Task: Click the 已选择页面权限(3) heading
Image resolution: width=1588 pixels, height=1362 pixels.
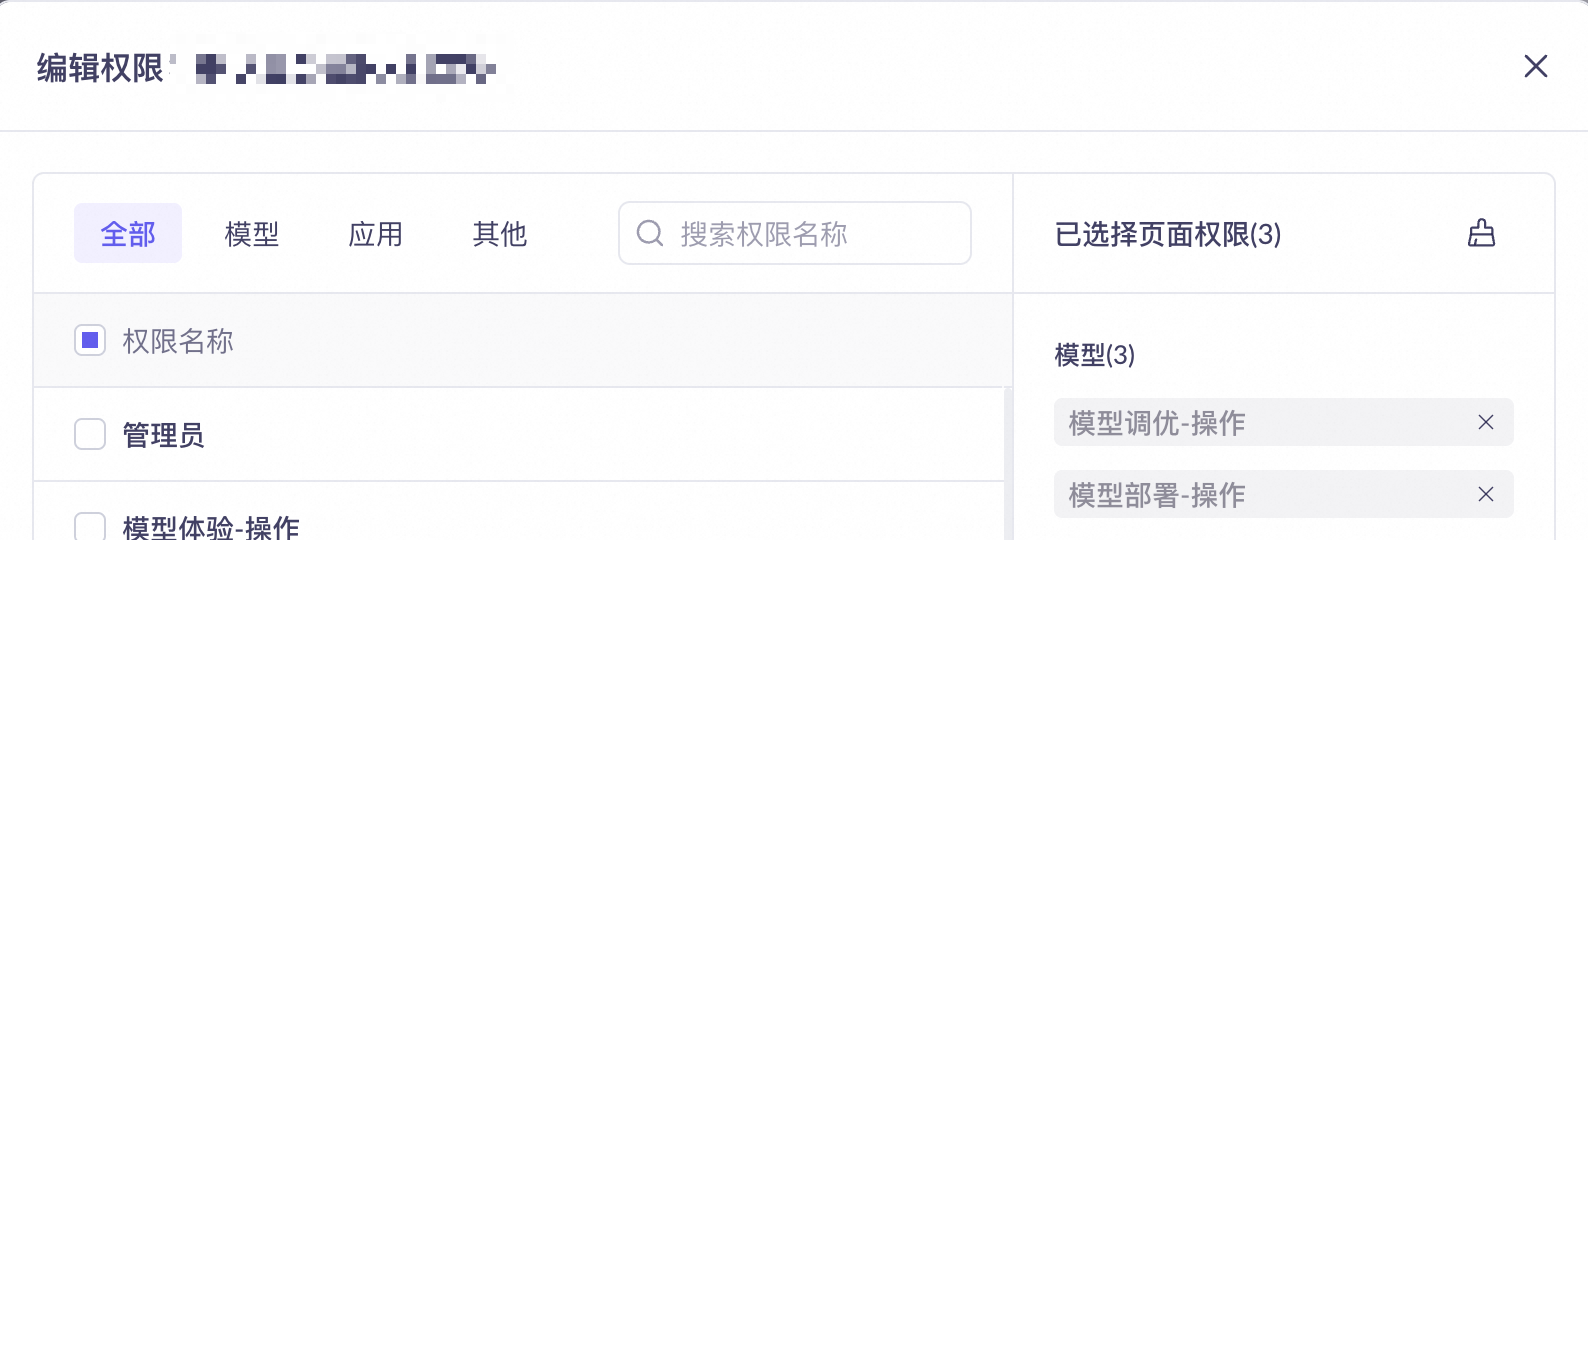Action: [x=1168, y=234]
